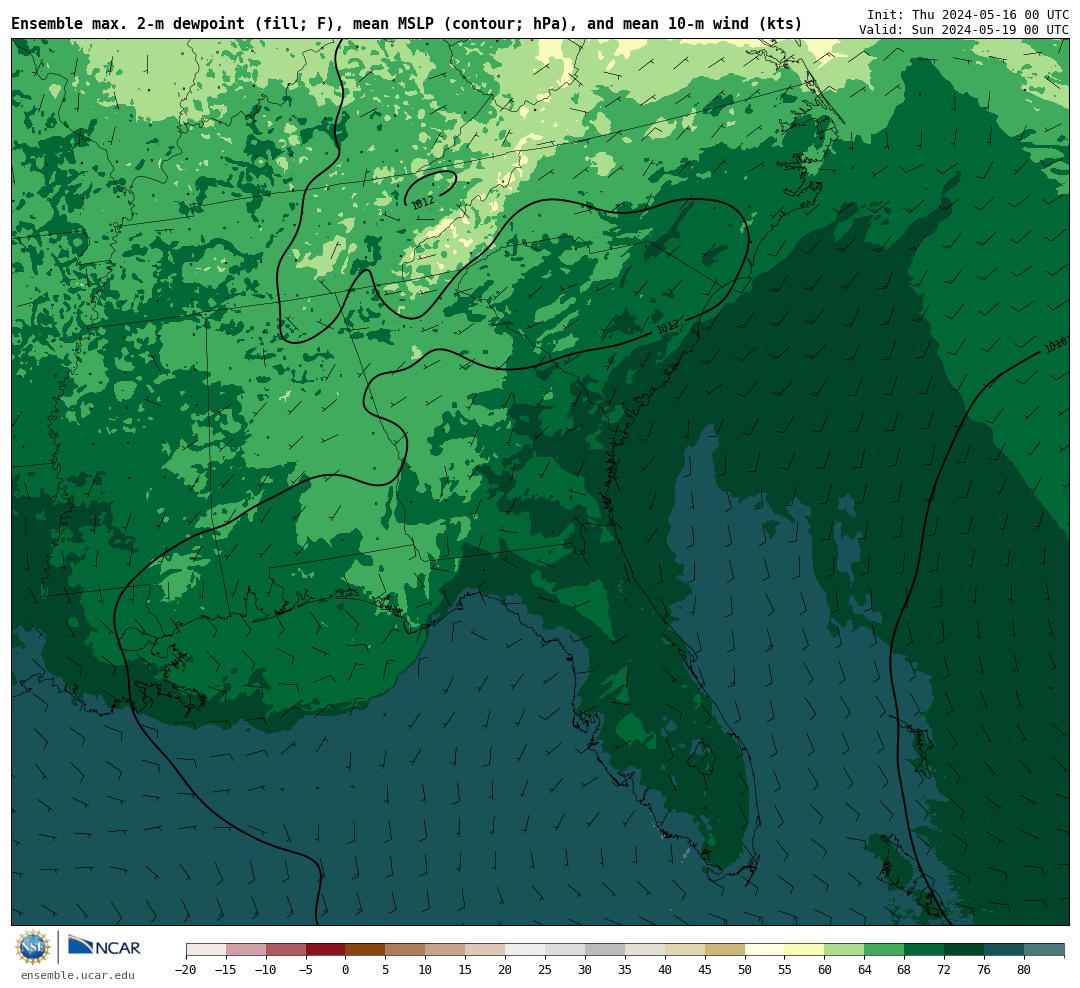Select the colorbar swatch between 35 and 40
This screenshot has width=1080, height=988.
645,949
